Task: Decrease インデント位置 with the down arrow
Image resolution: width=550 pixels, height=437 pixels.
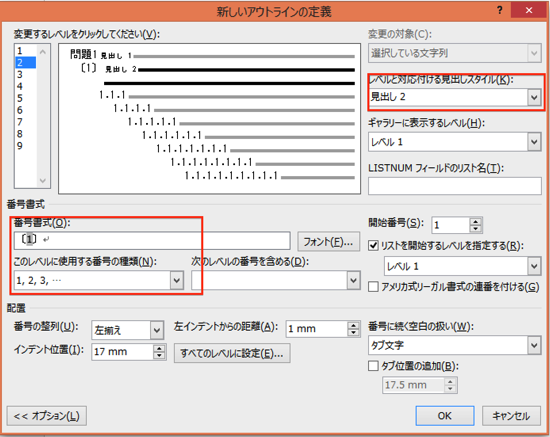Action: coord(159,356)
